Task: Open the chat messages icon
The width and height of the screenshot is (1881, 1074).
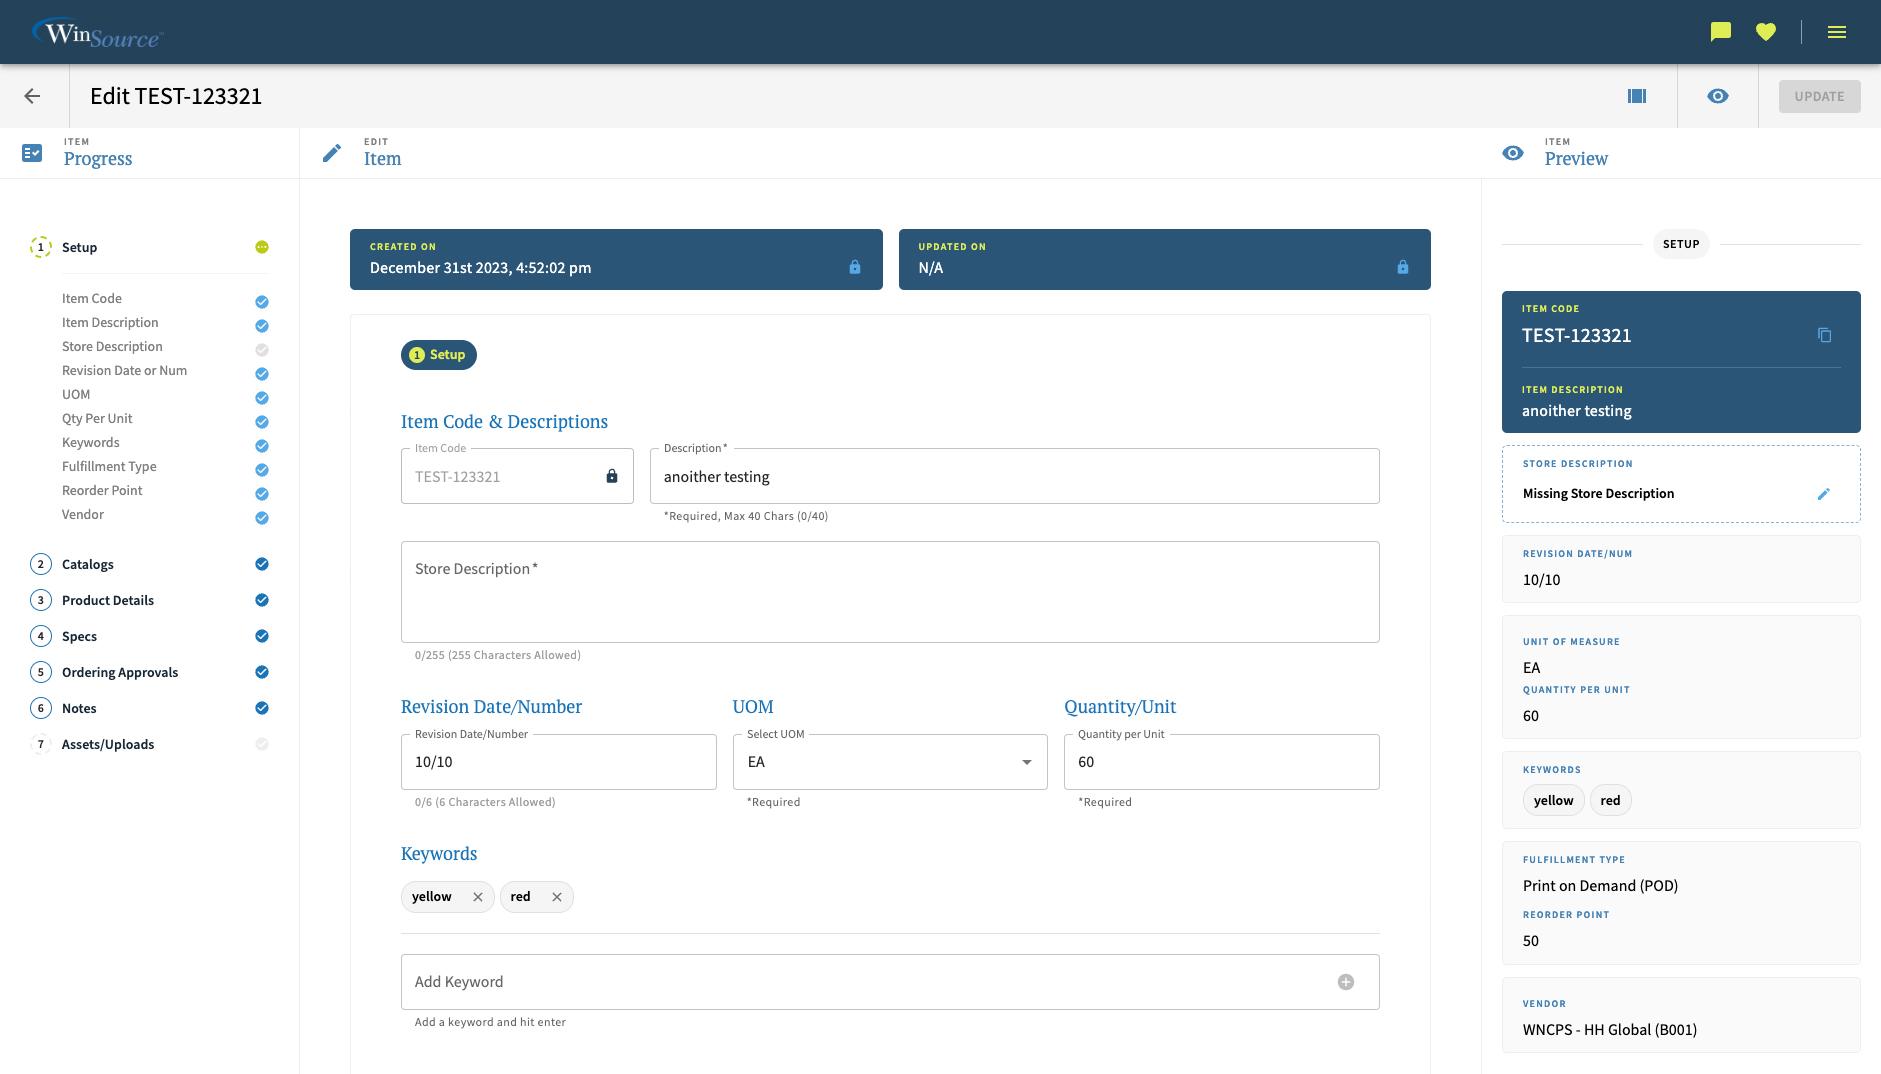Action: click(x=1720, y=32)
